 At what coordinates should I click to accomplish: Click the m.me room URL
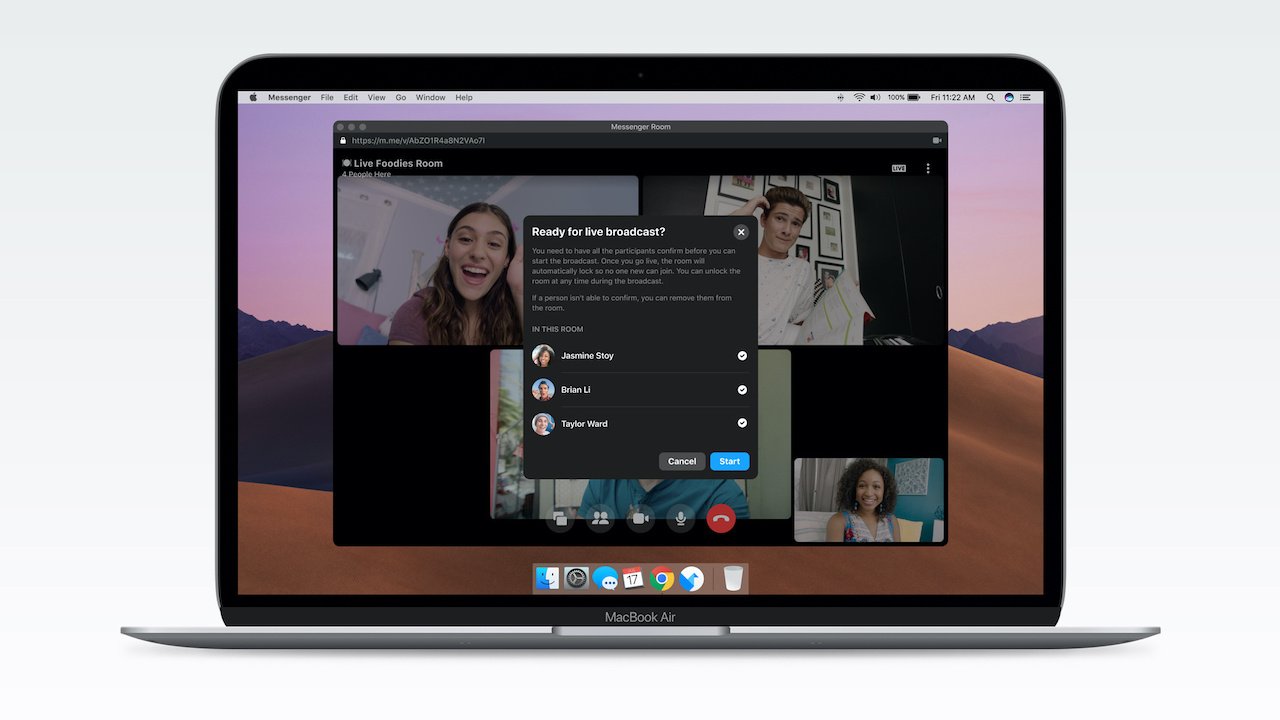pyautogui.click(x=419, y=141)
